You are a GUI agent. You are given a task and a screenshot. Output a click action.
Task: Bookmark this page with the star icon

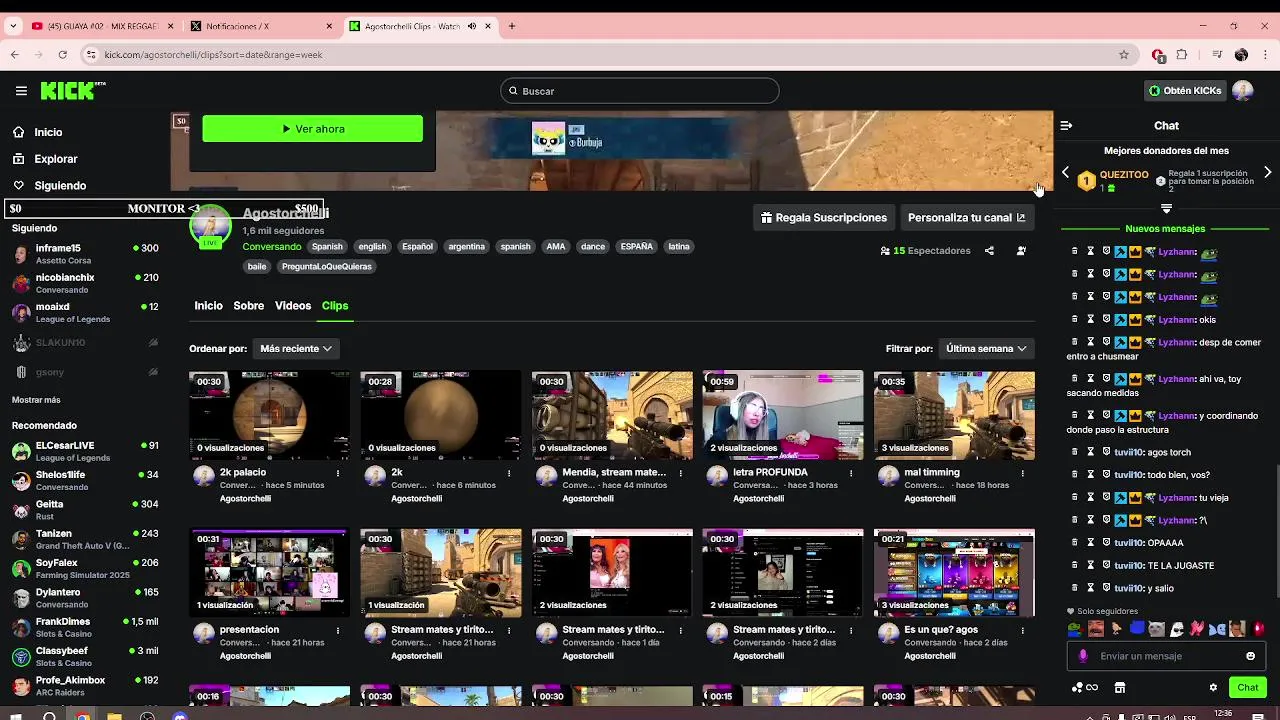pyautogui.click(x=1124, y=55)
